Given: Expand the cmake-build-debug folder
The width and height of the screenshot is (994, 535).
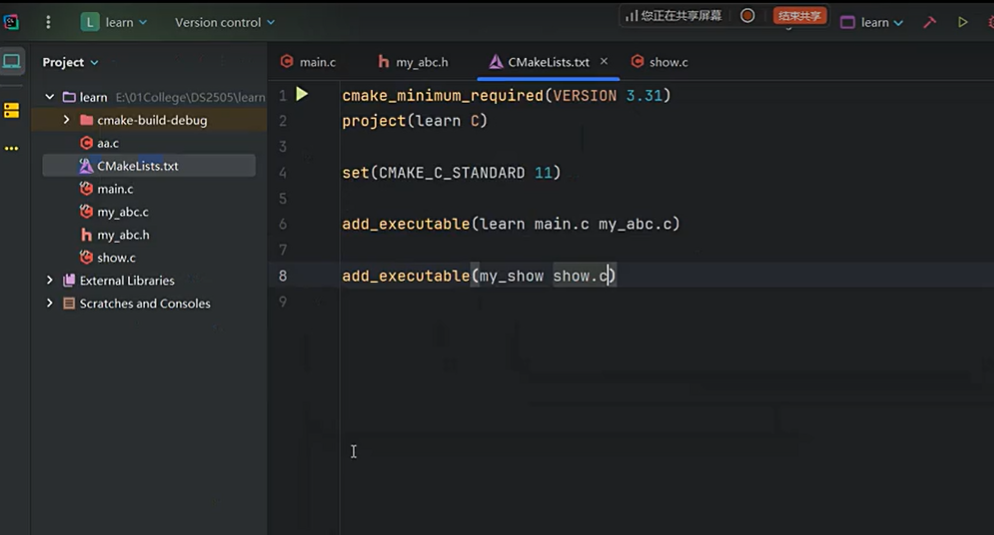Looking at the screenshot, I should point(66,120).
